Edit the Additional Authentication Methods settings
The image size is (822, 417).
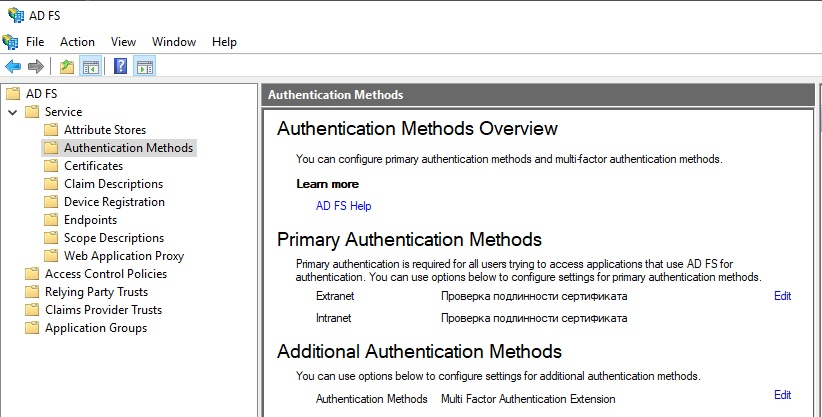coord(782,395)
